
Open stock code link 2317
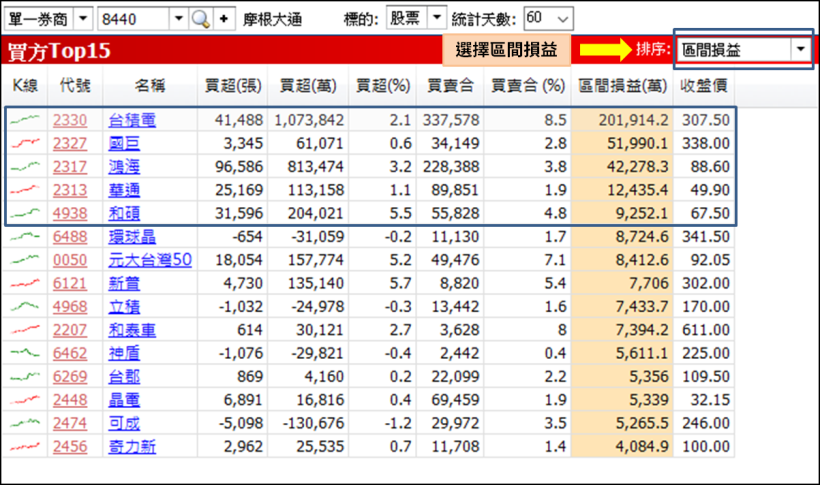[70, 167]
